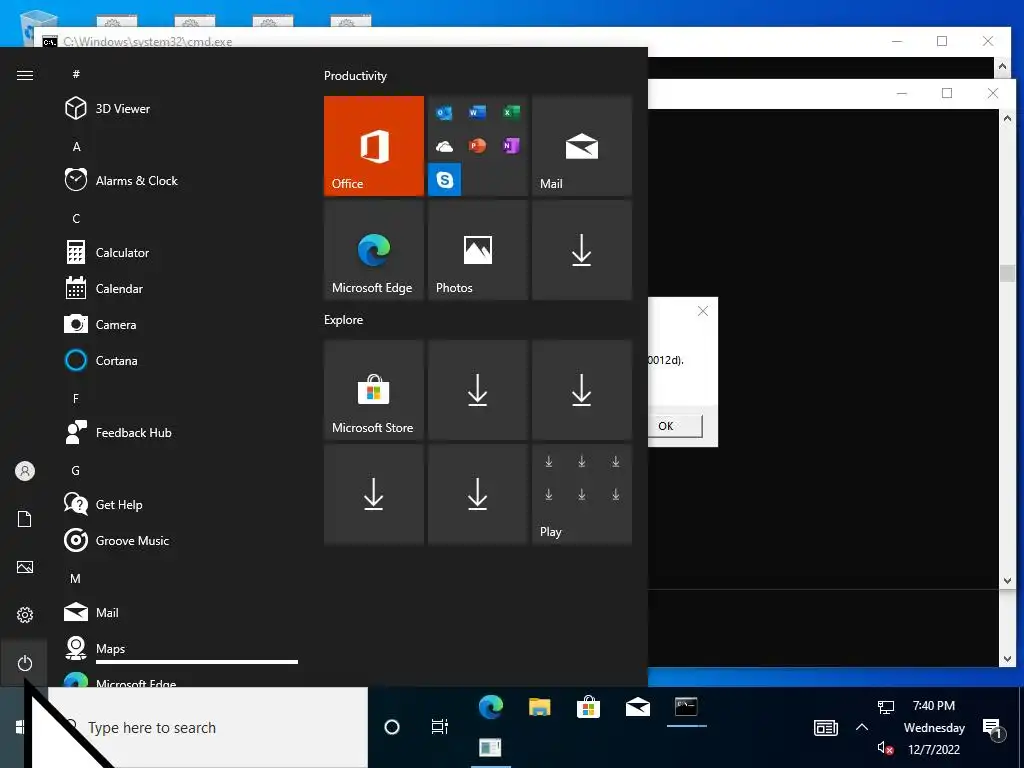
Task: Click the Windows Start button
Action: pyautogui.click(x=20, y=727)
